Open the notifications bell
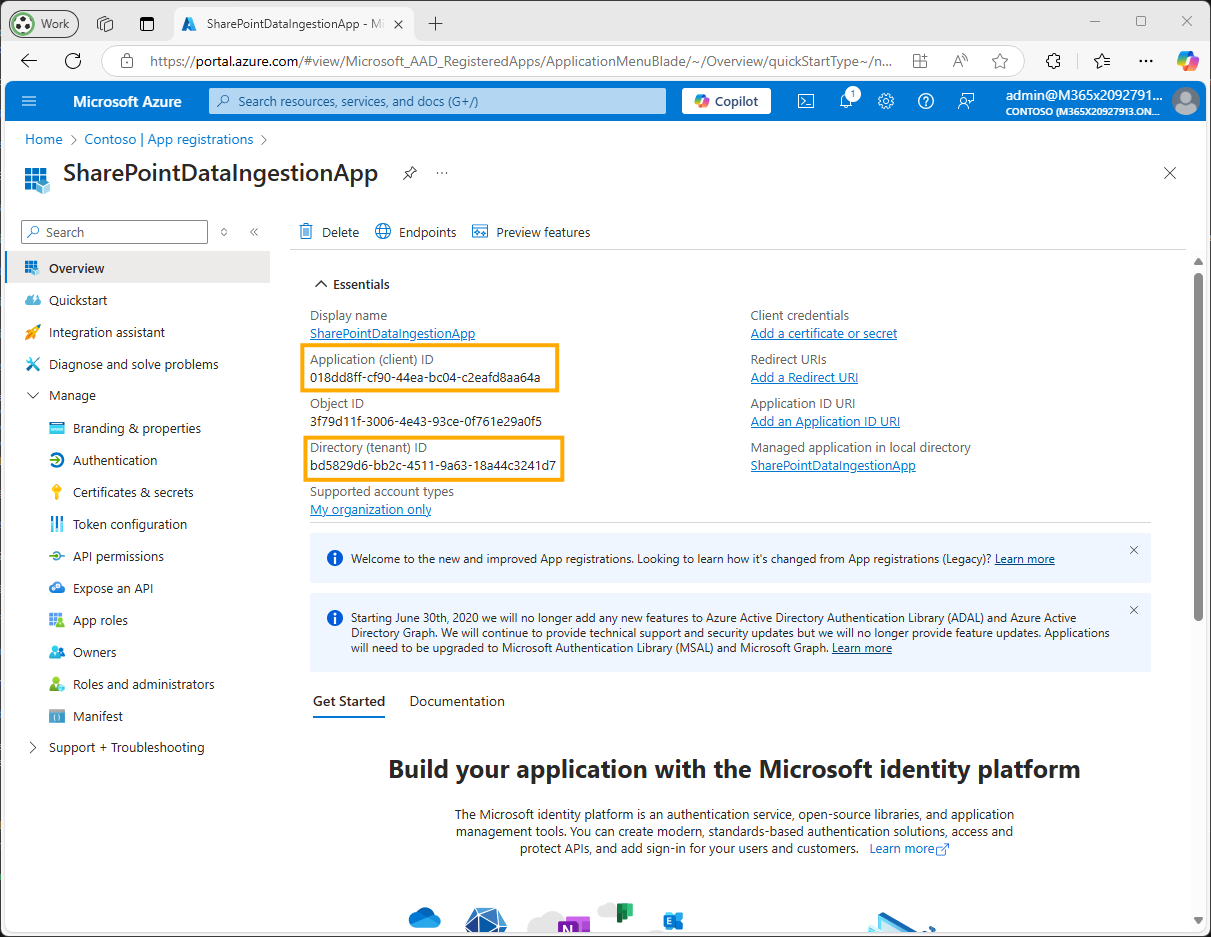This screenshot has height=937, width=1211. [846, 101]
